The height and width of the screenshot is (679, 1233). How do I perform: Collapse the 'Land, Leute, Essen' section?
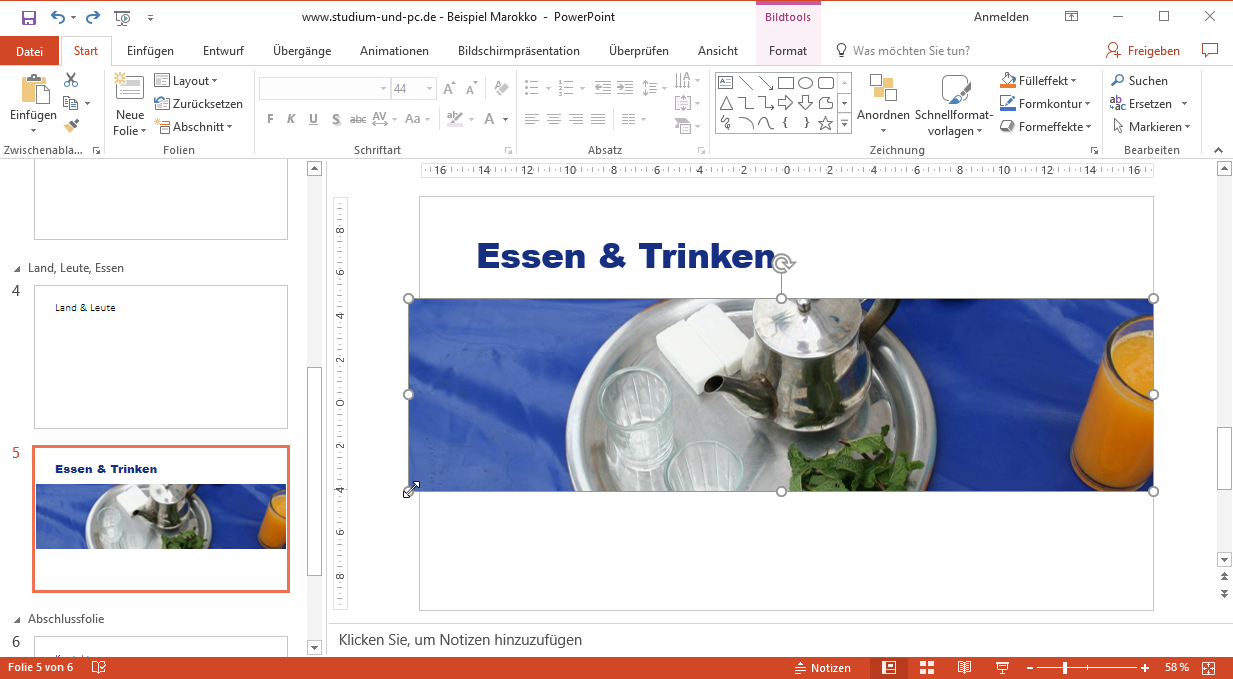[x=16, y=268]
